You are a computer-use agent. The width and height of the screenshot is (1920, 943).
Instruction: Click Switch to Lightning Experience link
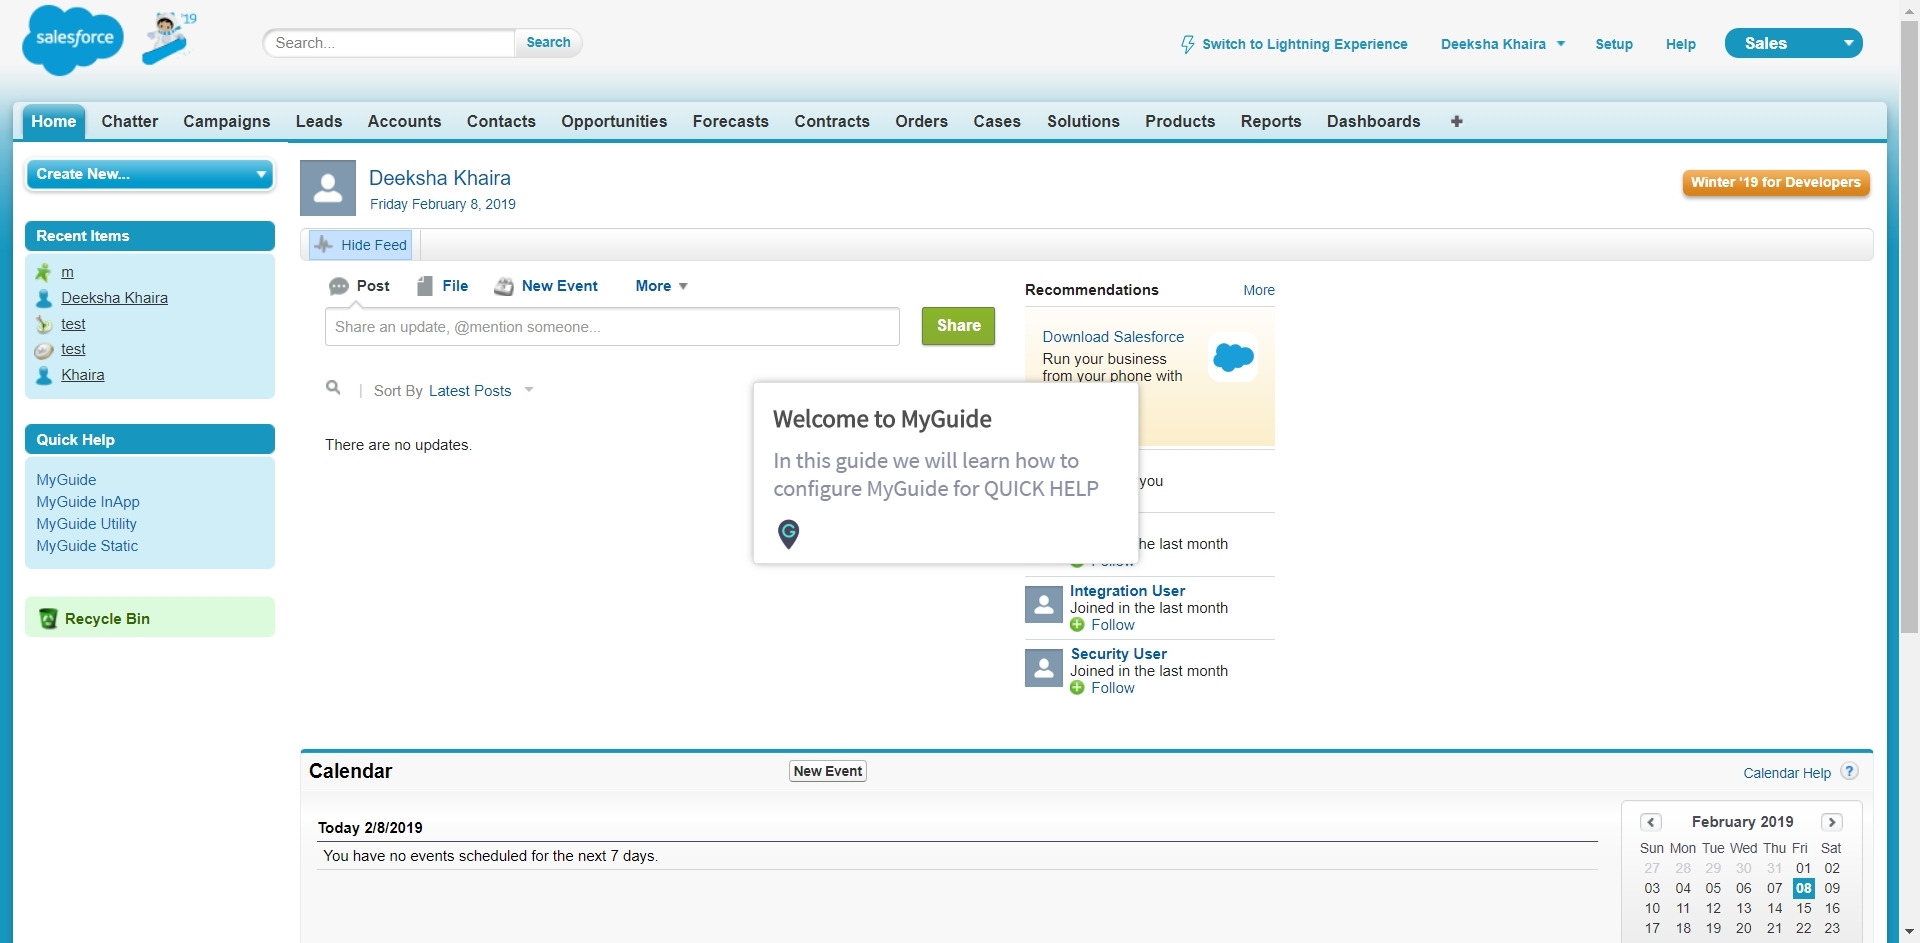(1305, 44)
